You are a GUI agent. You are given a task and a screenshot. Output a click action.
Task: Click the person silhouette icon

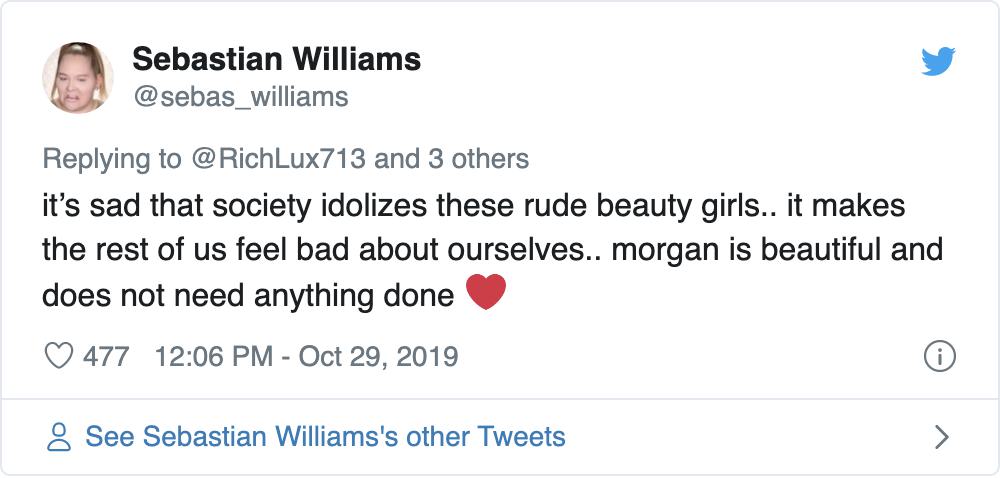pyautogui.click(x=60, y=437)
